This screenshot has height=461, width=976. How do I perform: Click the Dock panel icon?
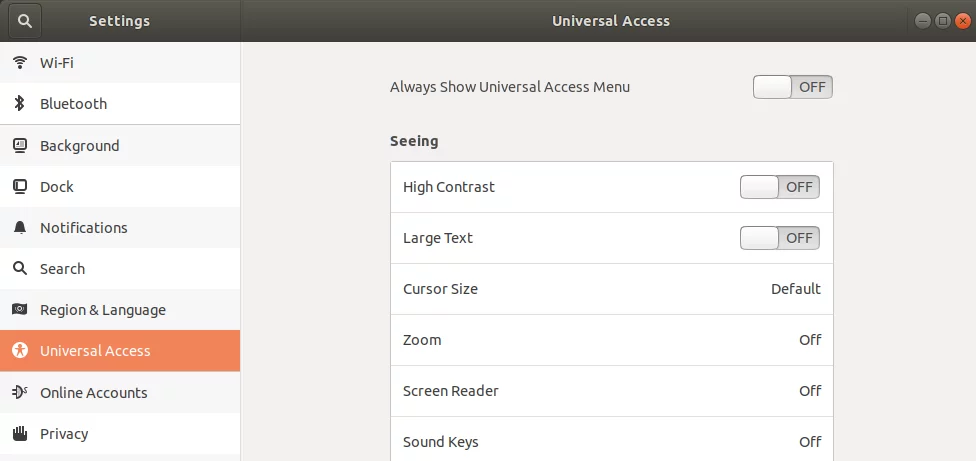coord(20,187)
